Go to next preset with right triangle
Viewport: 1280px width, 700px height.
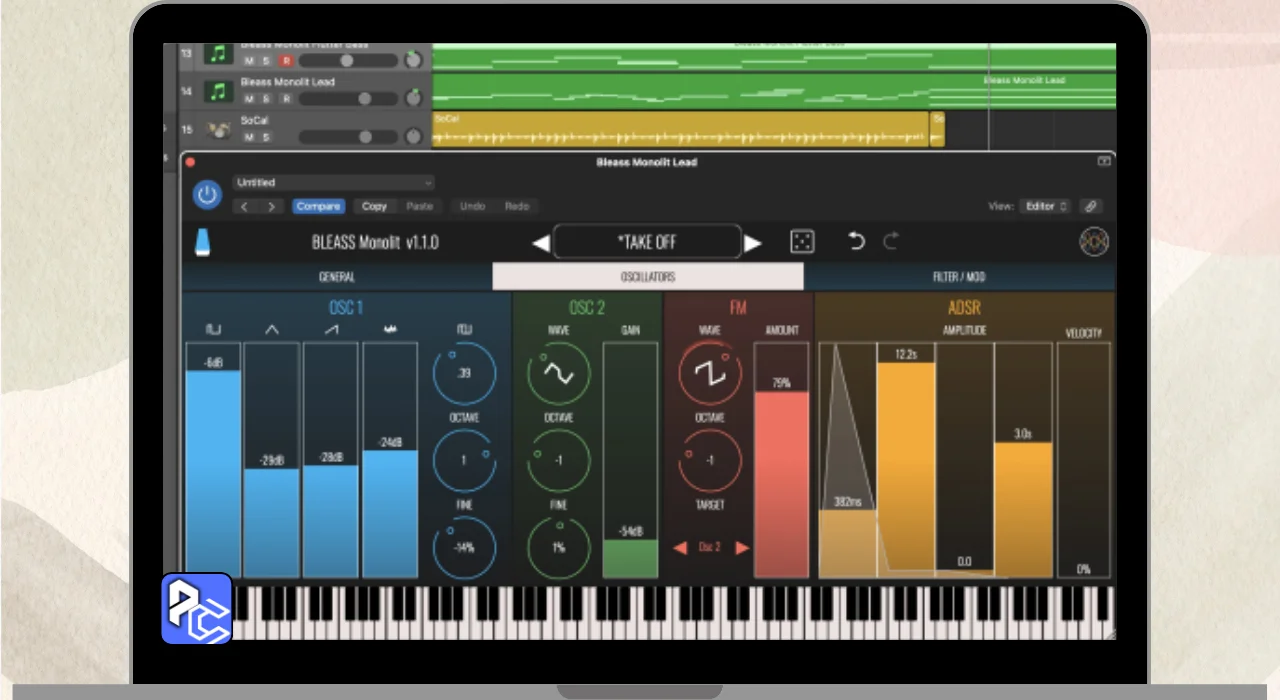[x=753, y=243]
